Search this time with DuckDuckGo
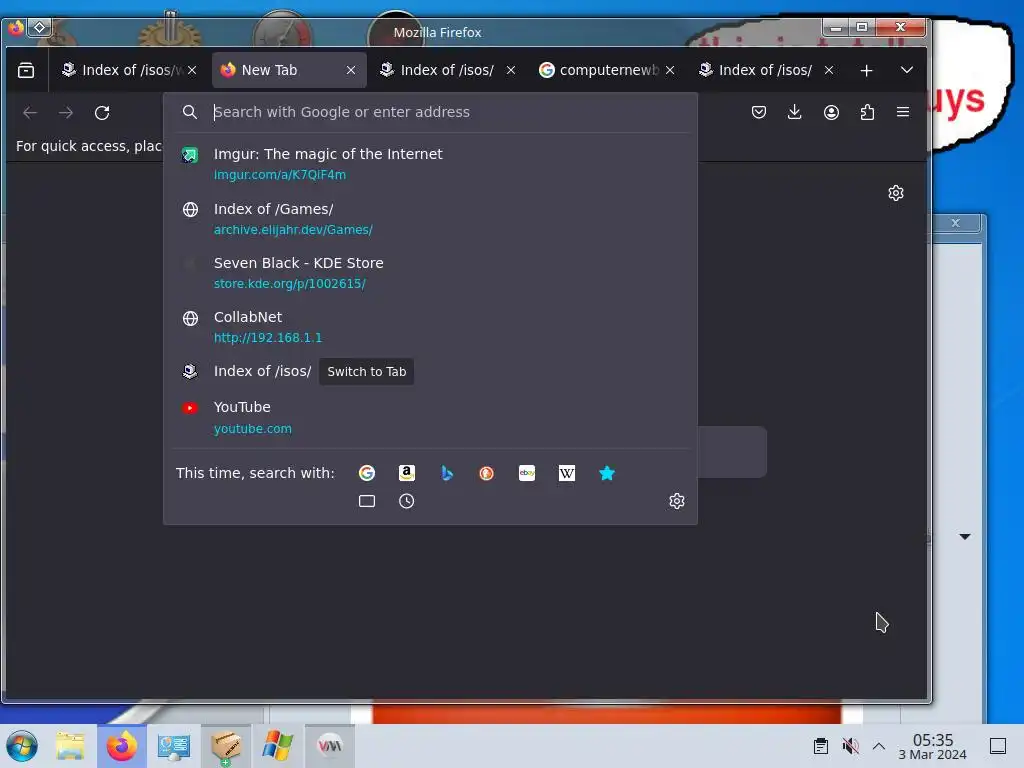1024x768 pixels. click(x=487, y=473)
